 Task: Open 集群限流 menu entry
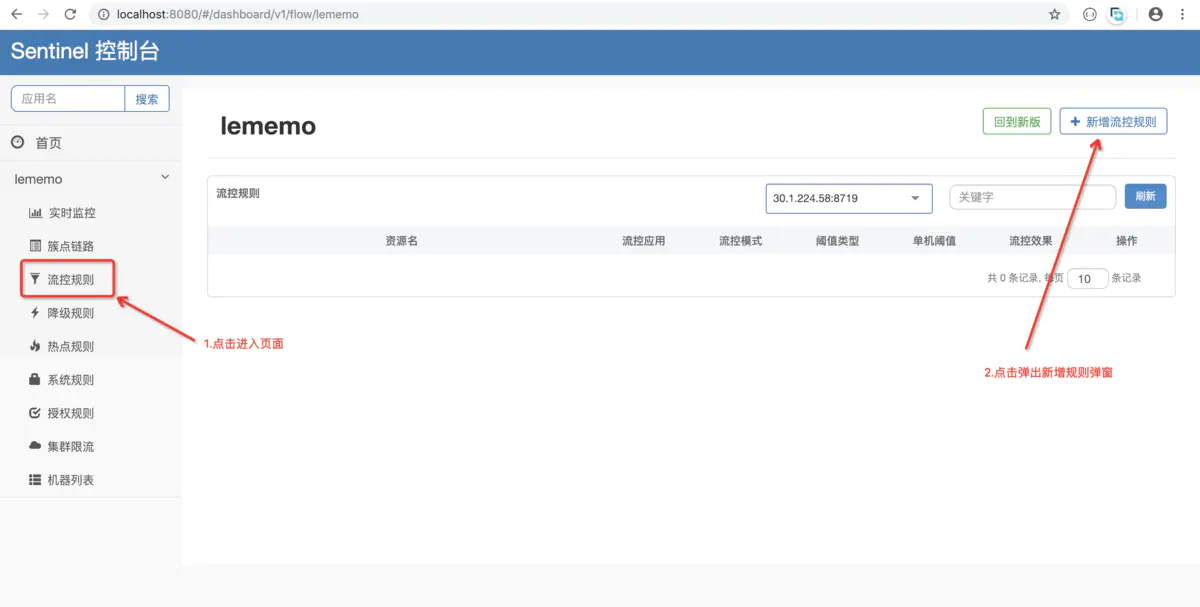tap(72, 446)
